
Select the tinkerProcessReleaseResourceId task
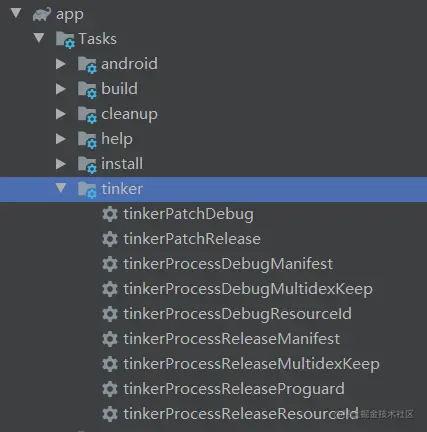point(241,414)
